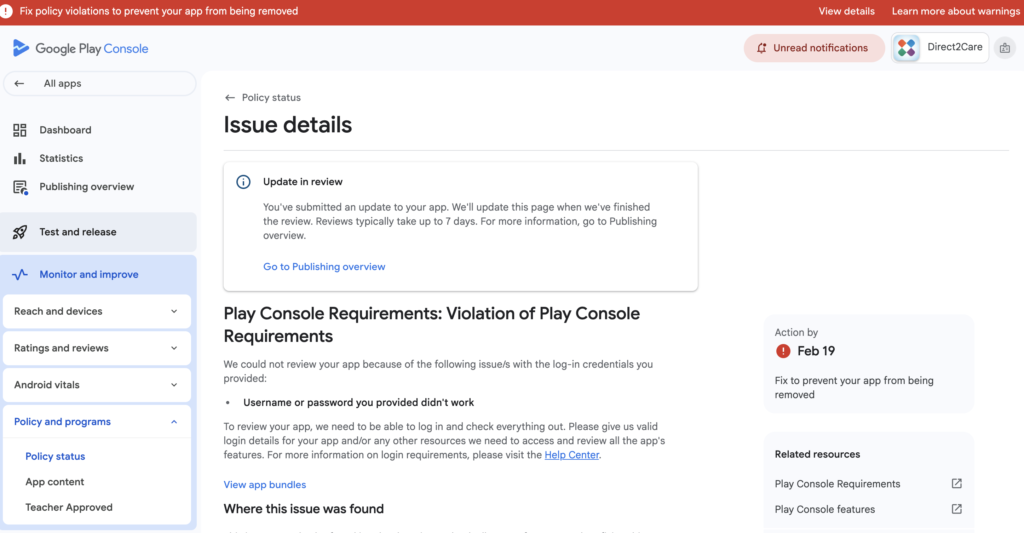Follow the Go to Publishing overview link
Viewport: 1024px width, 533px height.
[324, 267]
